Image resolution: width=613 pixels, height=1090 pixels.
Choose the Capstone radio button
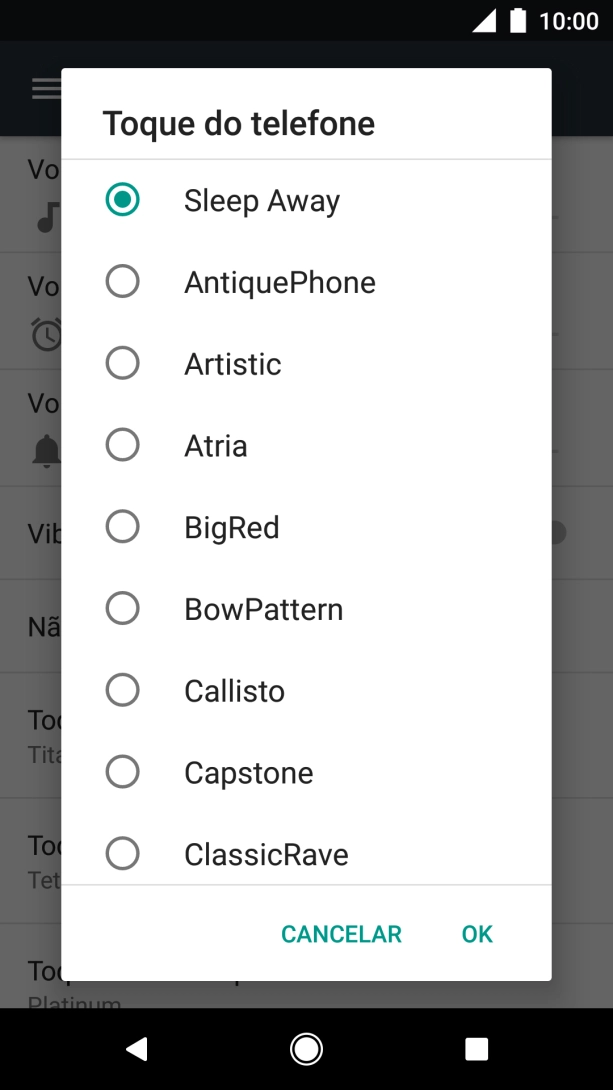click(122, 773)
